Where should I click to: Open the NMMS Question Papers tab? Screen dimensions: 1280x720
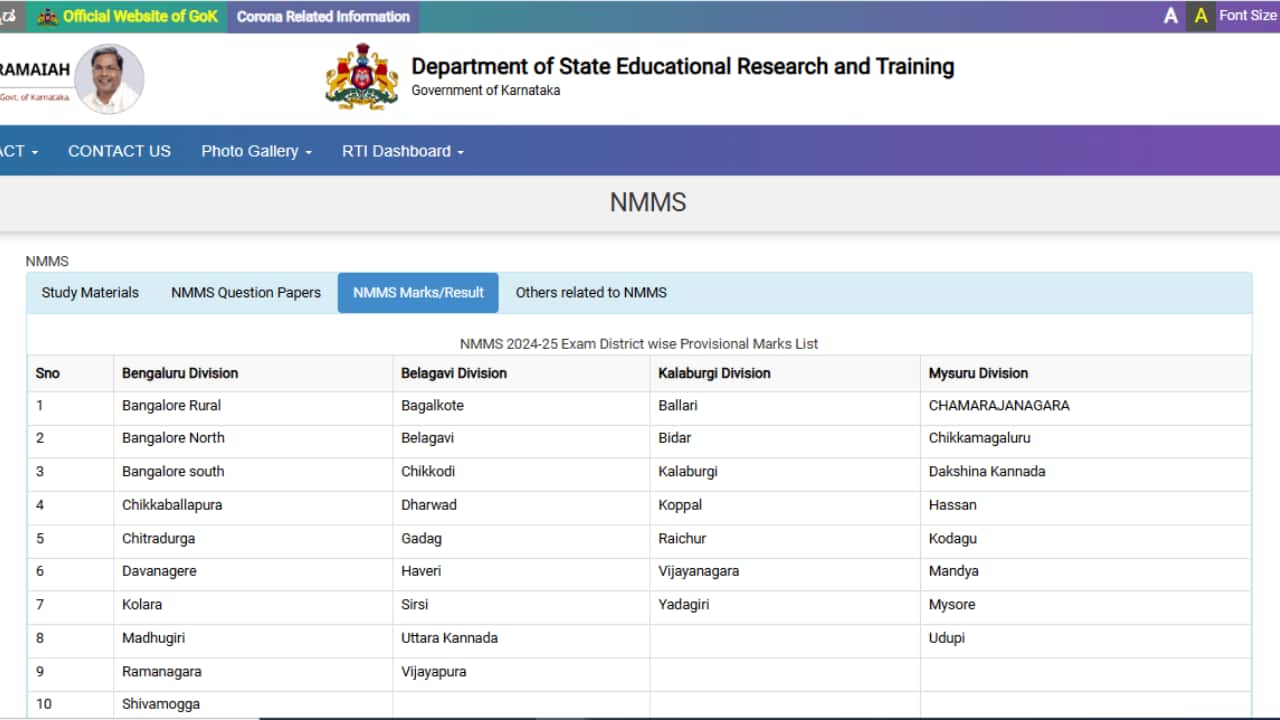pos(246,292)
